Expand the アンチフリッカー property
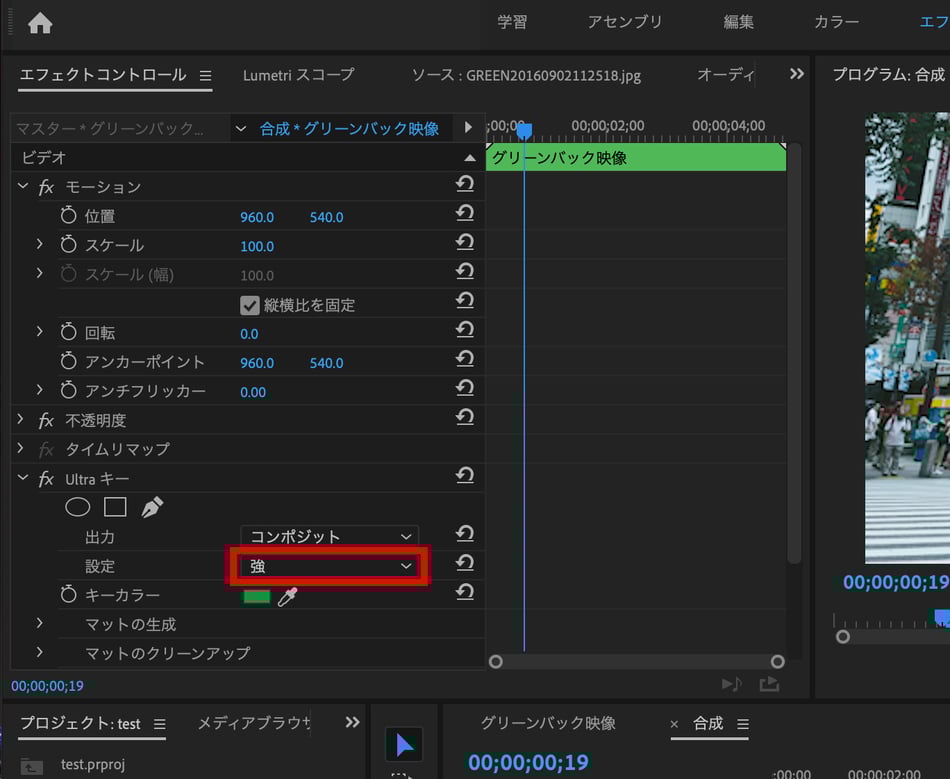Screen dimensions: 950x779 [39, 390]
